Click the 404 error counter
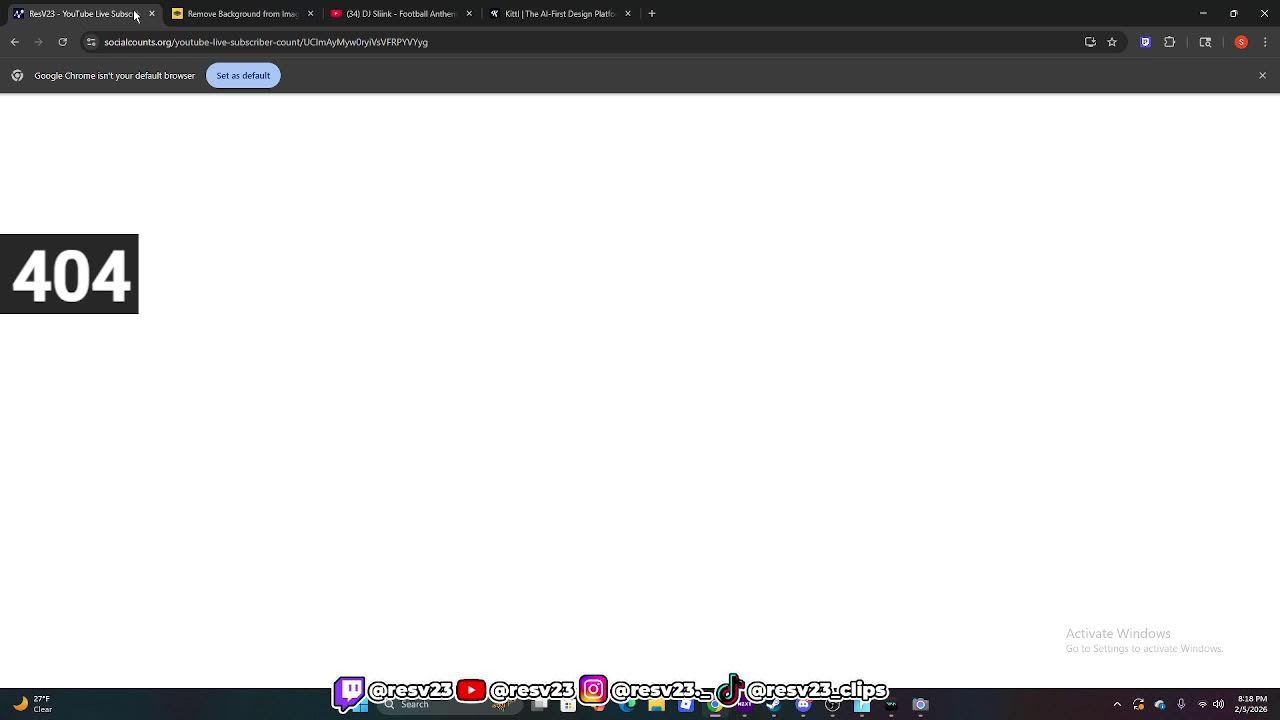The image size is (1280, 720). tap(69, 274)
